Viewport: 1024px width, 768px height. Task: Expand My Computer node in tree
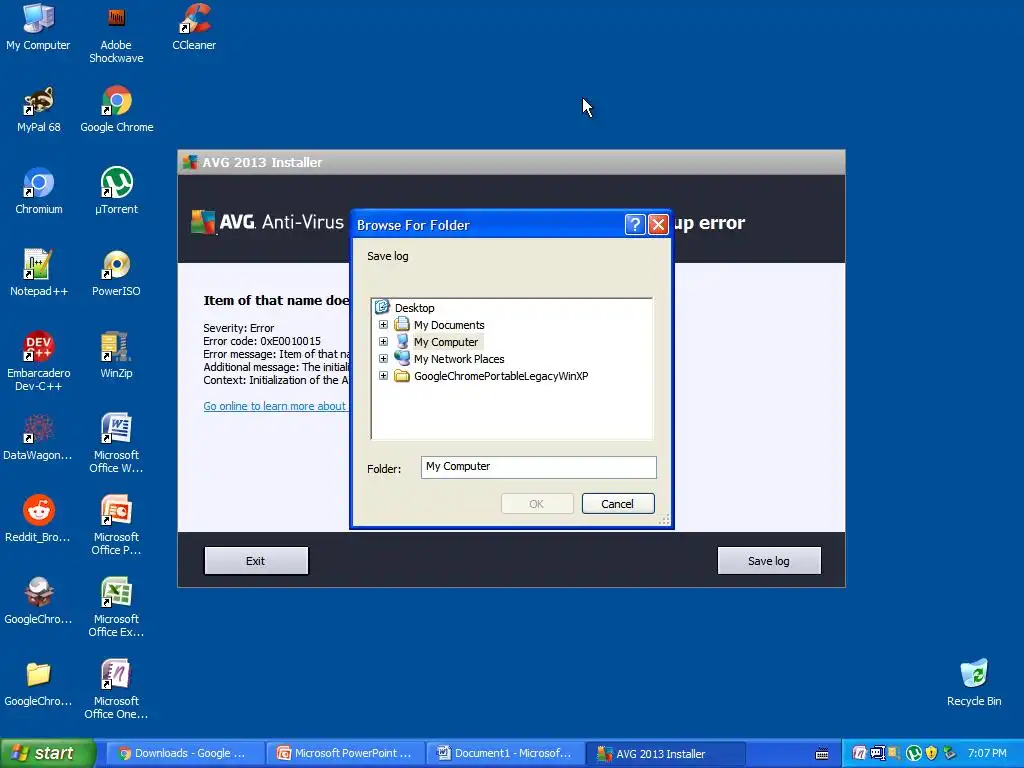tap(383, 342)
